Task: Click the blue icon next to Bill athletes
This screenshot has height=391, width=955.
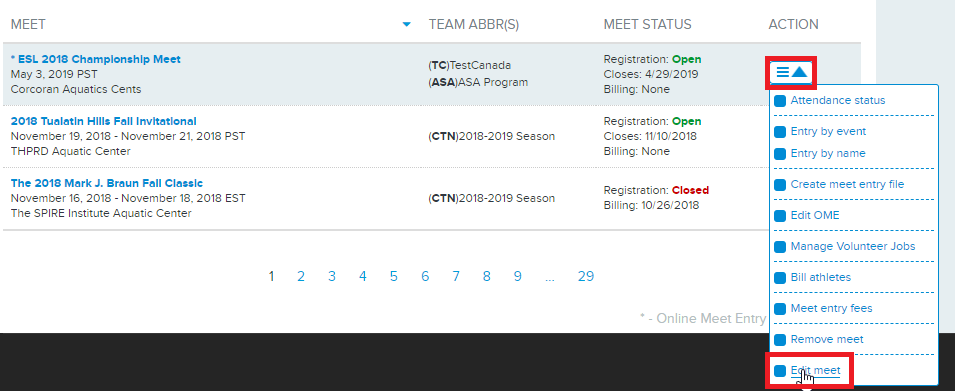Action: coord(780,278)
